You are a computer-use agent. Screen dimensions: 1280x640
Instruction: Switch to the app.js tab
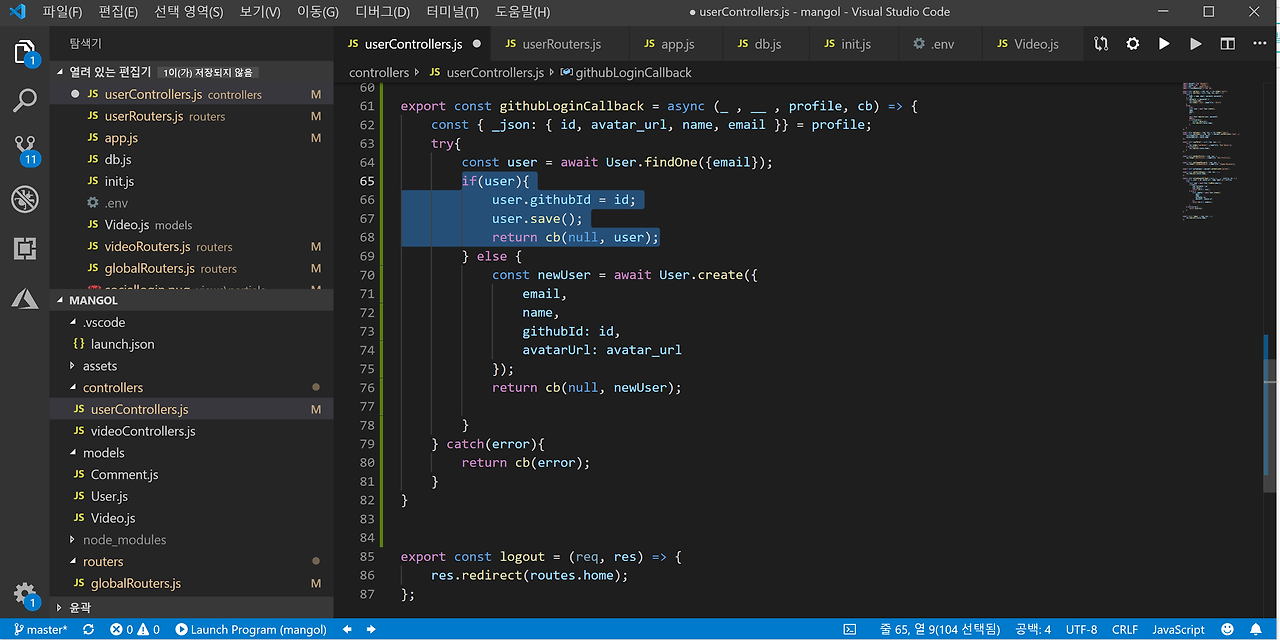[x=677, y=44]
